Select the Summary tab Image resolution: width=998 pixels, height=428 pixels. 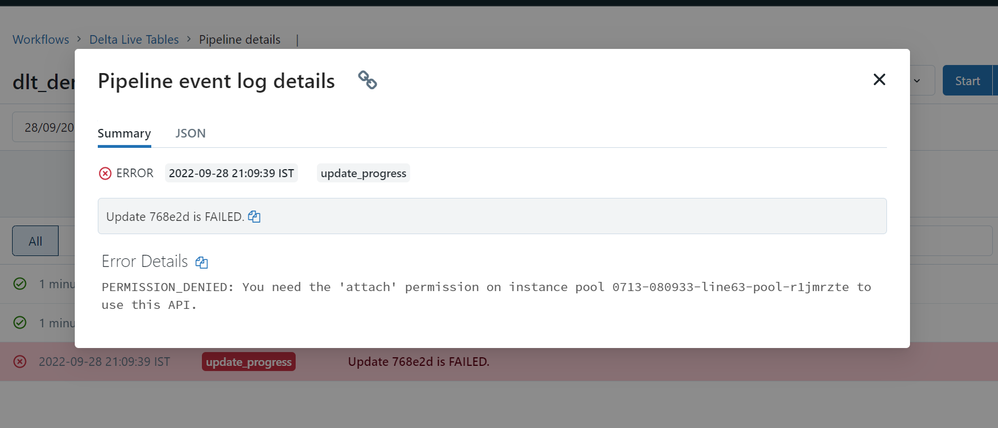point(124,133)
